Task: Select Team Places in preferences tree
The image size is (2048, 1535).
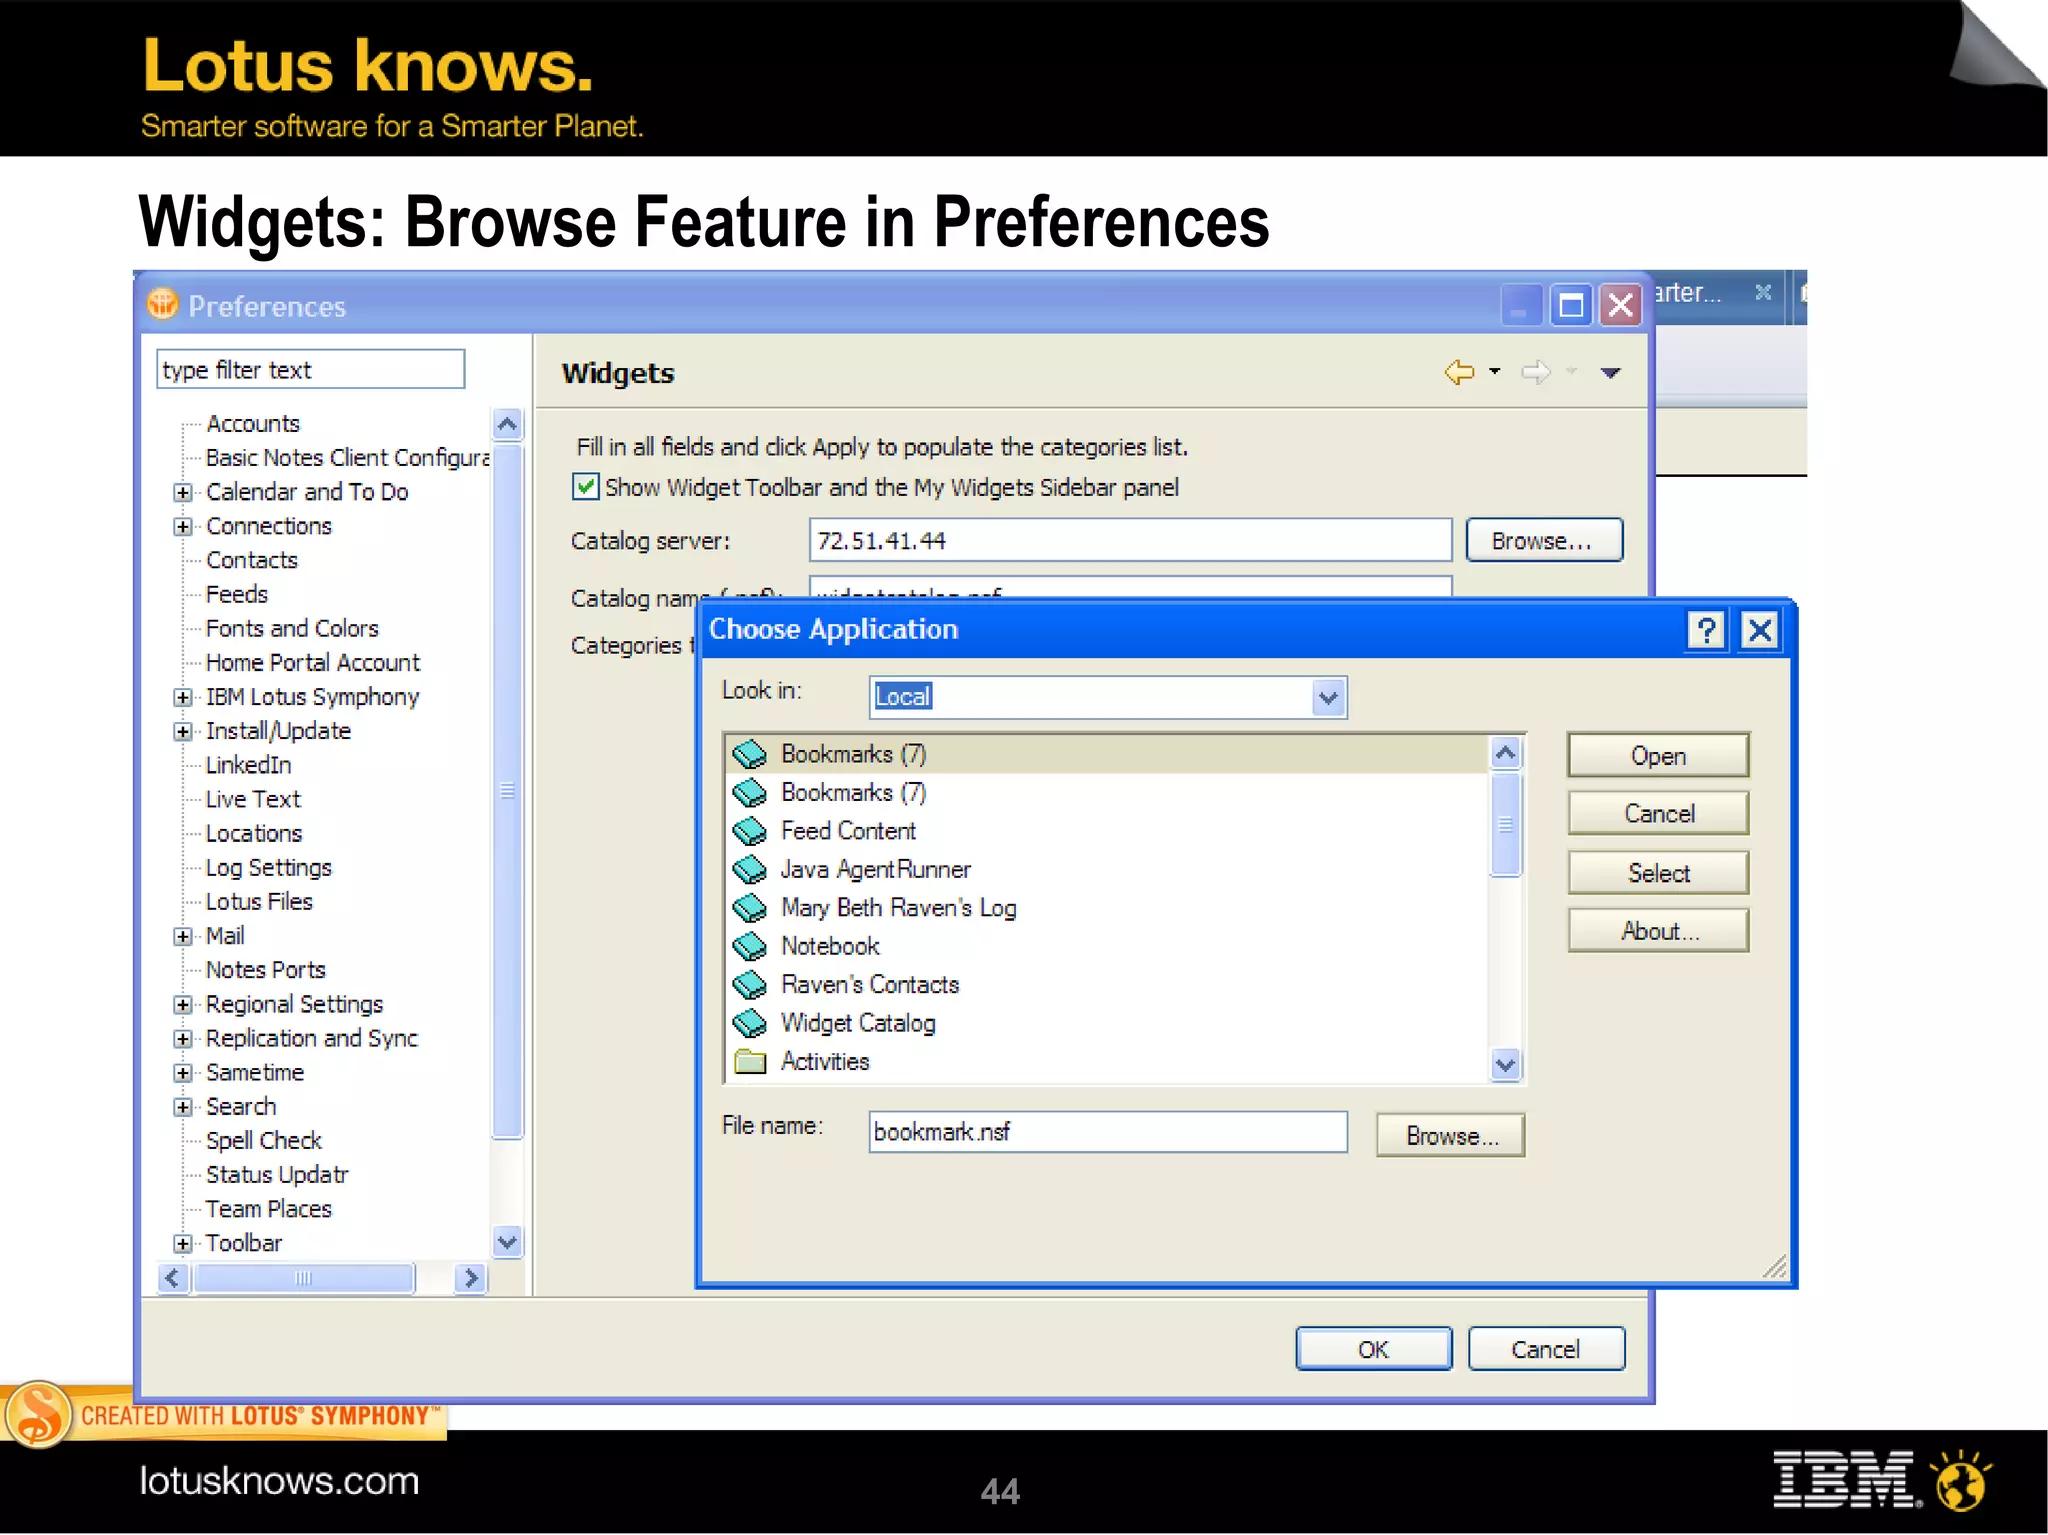Action: 268,1209
